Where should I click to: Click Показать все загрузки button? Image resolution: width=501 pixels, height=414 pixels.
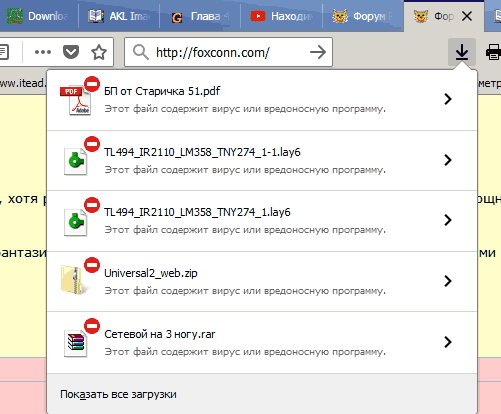[118, 394]
